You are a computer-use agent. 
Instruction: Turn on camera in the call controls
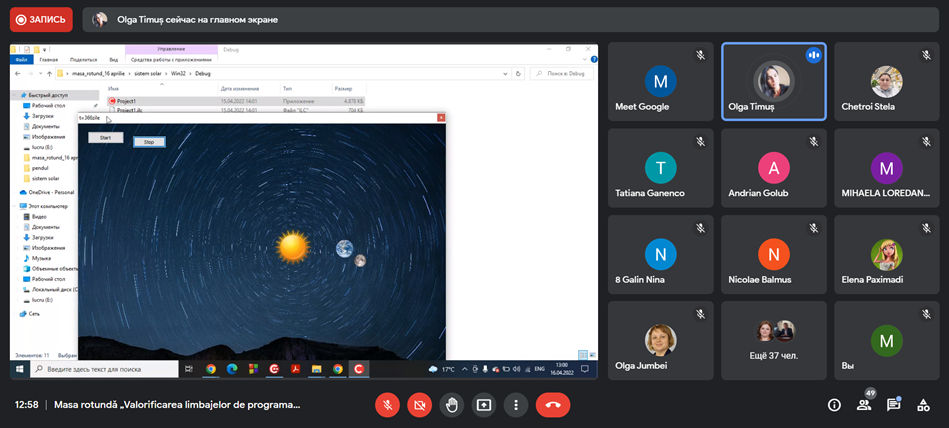click(x=420, y=405)
